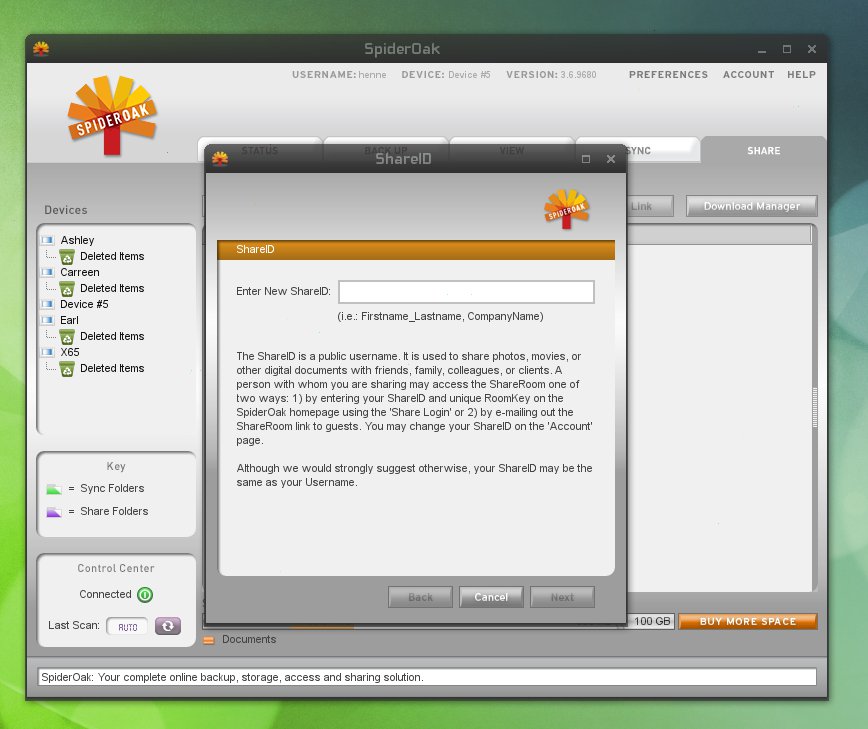
Task: Maximize the ShareID dialog
Action: click(x=586, y=159)
